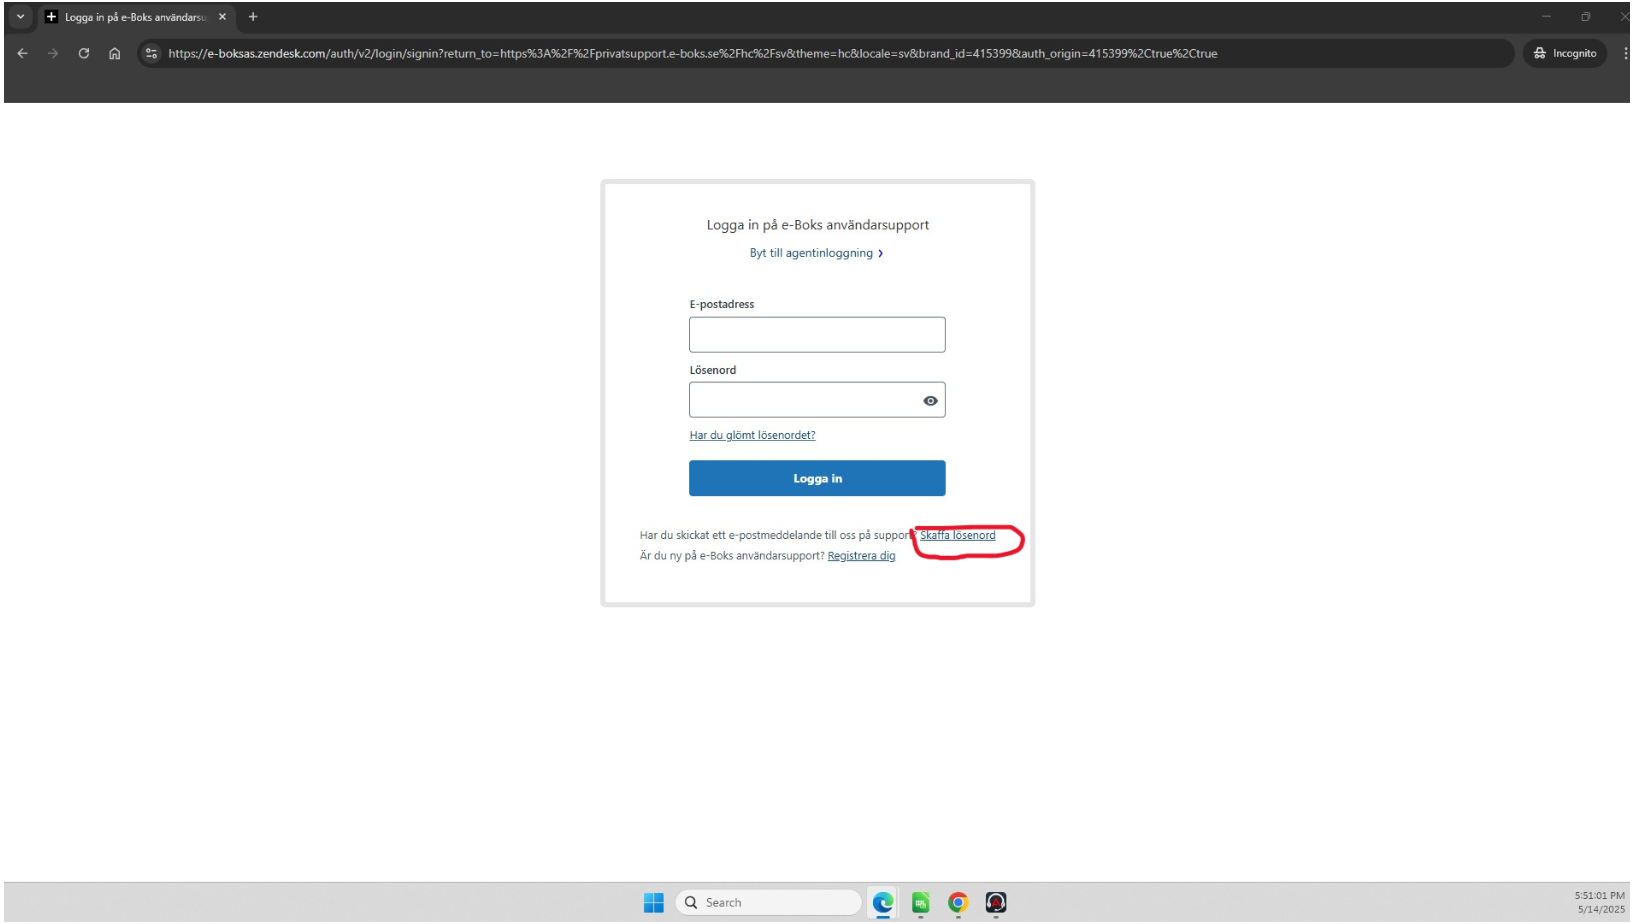Toggle password visibility eye icon

[930, 401]
